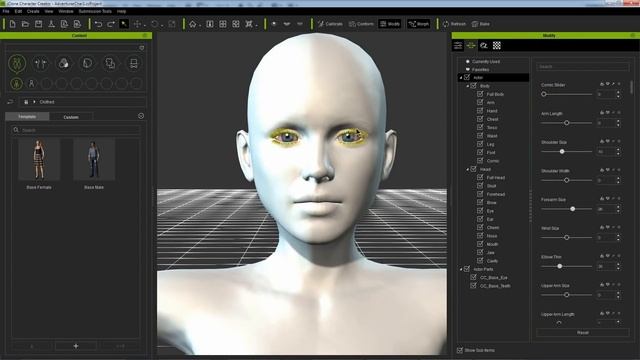640x360 pixels.
Task: Select the Actor avatar category icon
Action: (x=17, y=63)
